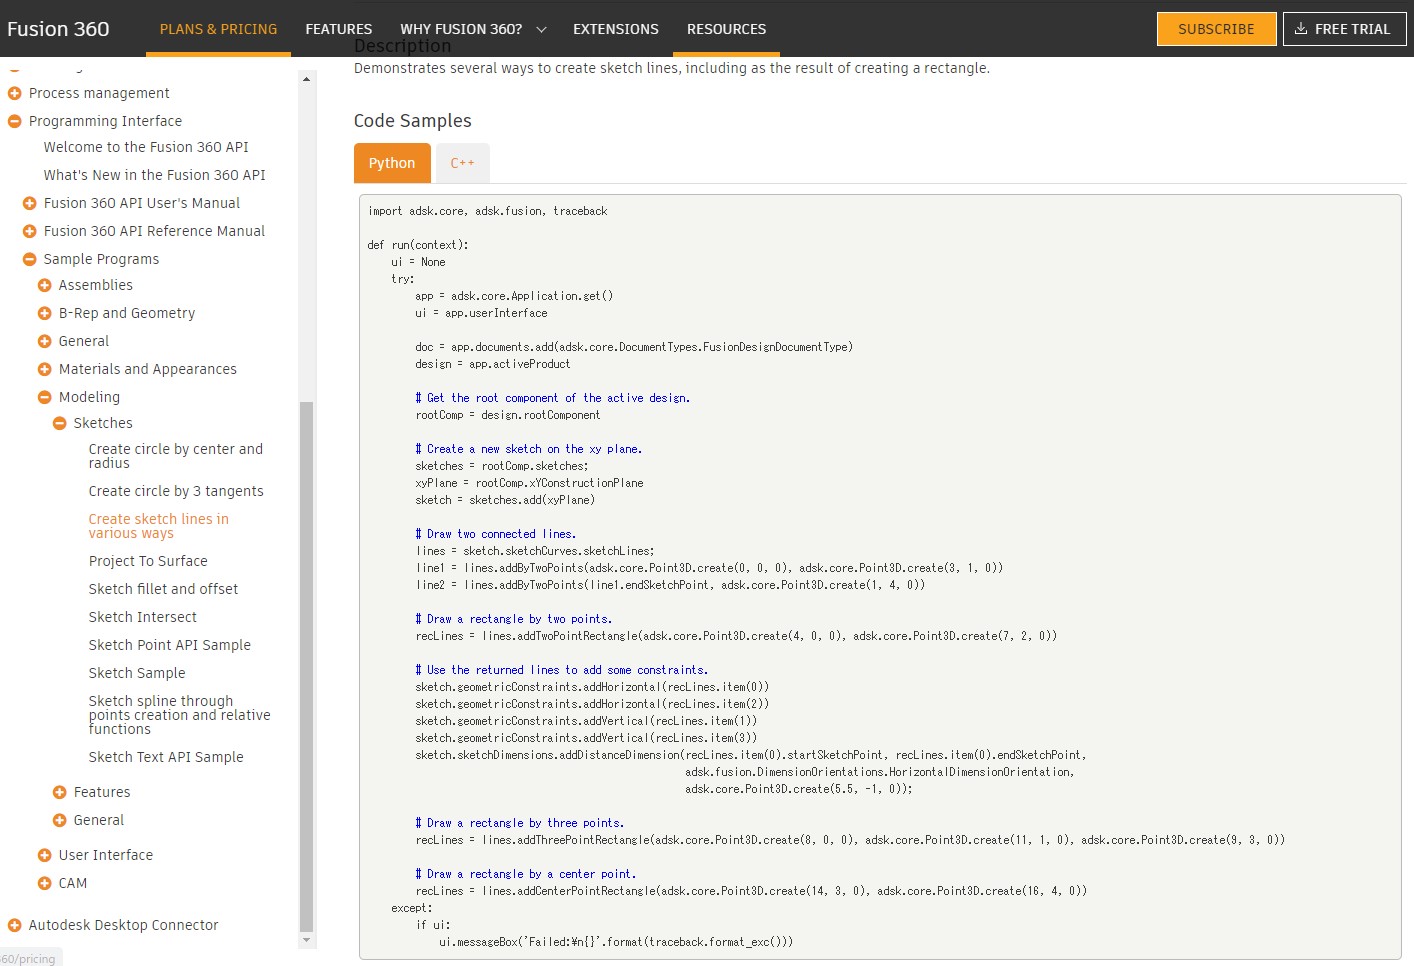Expand the CAM node
The width and height of the screenshot is (1414, 966).
[x=45, y=883]
